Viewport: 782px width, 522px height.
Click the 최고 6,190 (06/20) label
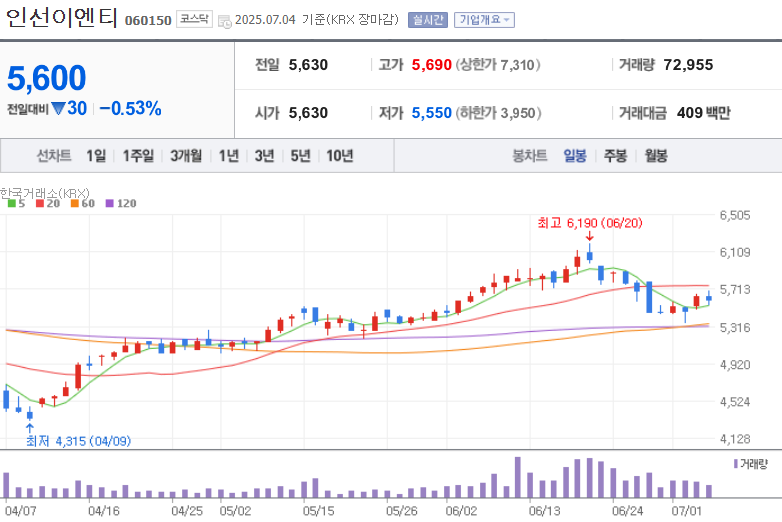pos(590,223)
